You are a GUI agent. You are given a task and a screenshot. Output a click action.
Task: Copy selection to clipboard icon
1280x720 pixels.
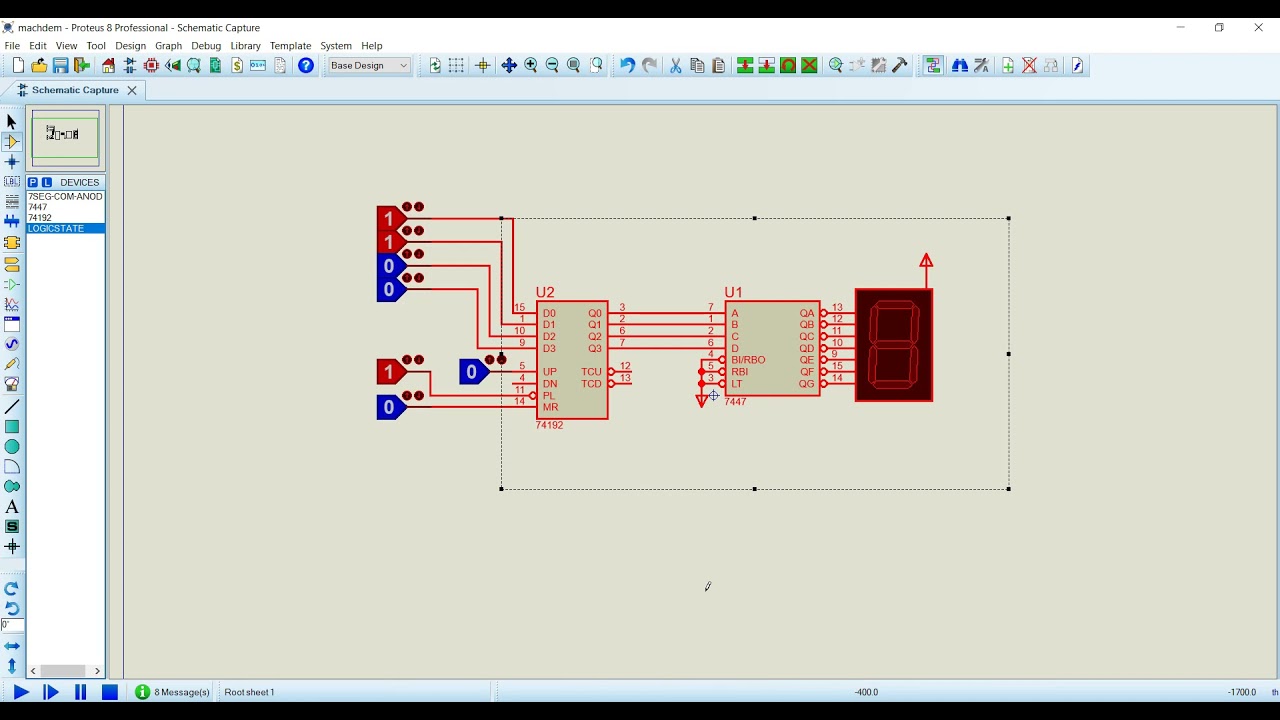tap(697, 66)
